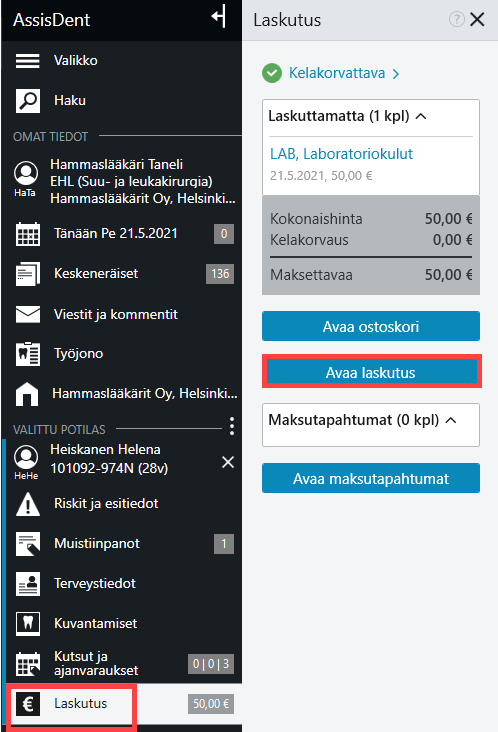The width and height of the screenshot is (498, 732).
Task: Open the Riskit ja esitiedot warning icon
Action: (28, 504)
